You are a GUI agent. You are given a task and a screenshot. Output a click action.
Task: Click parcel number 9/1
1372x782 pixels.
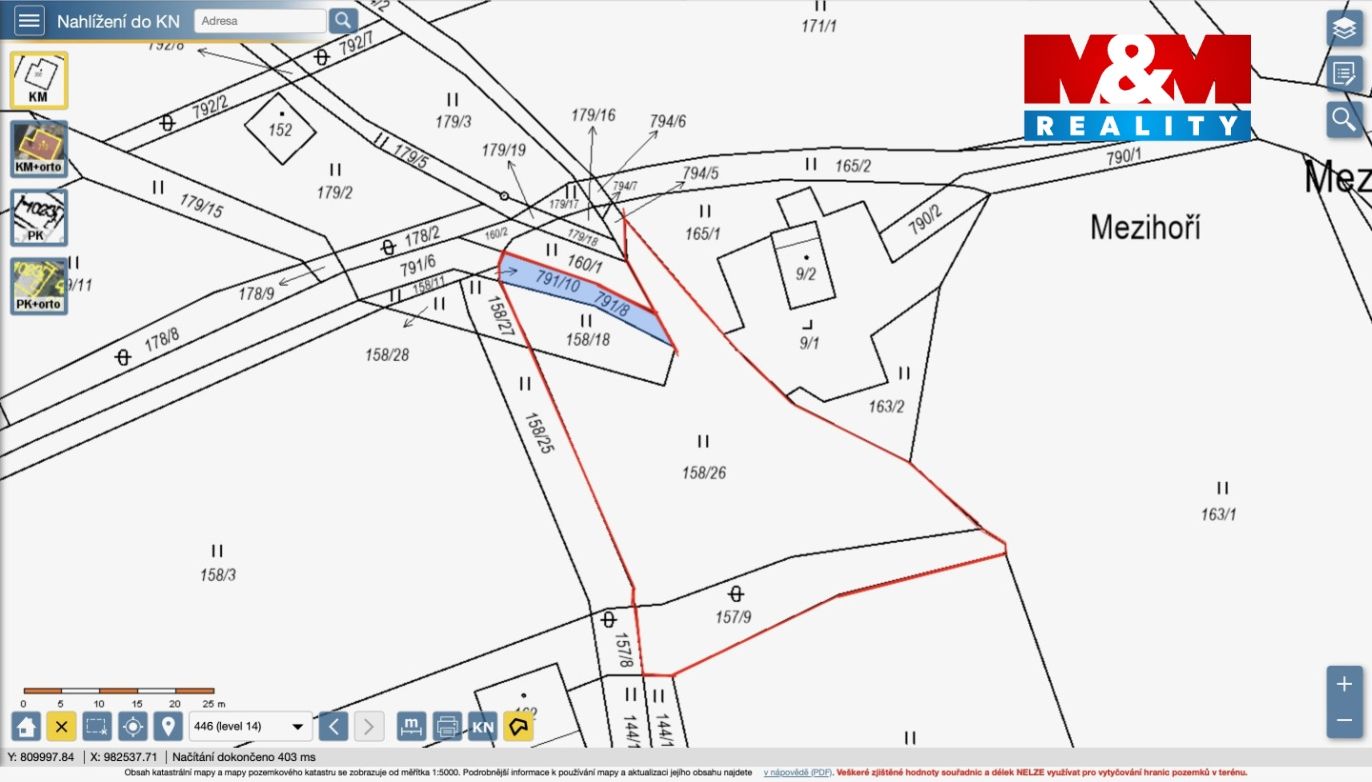pos(809,342)
